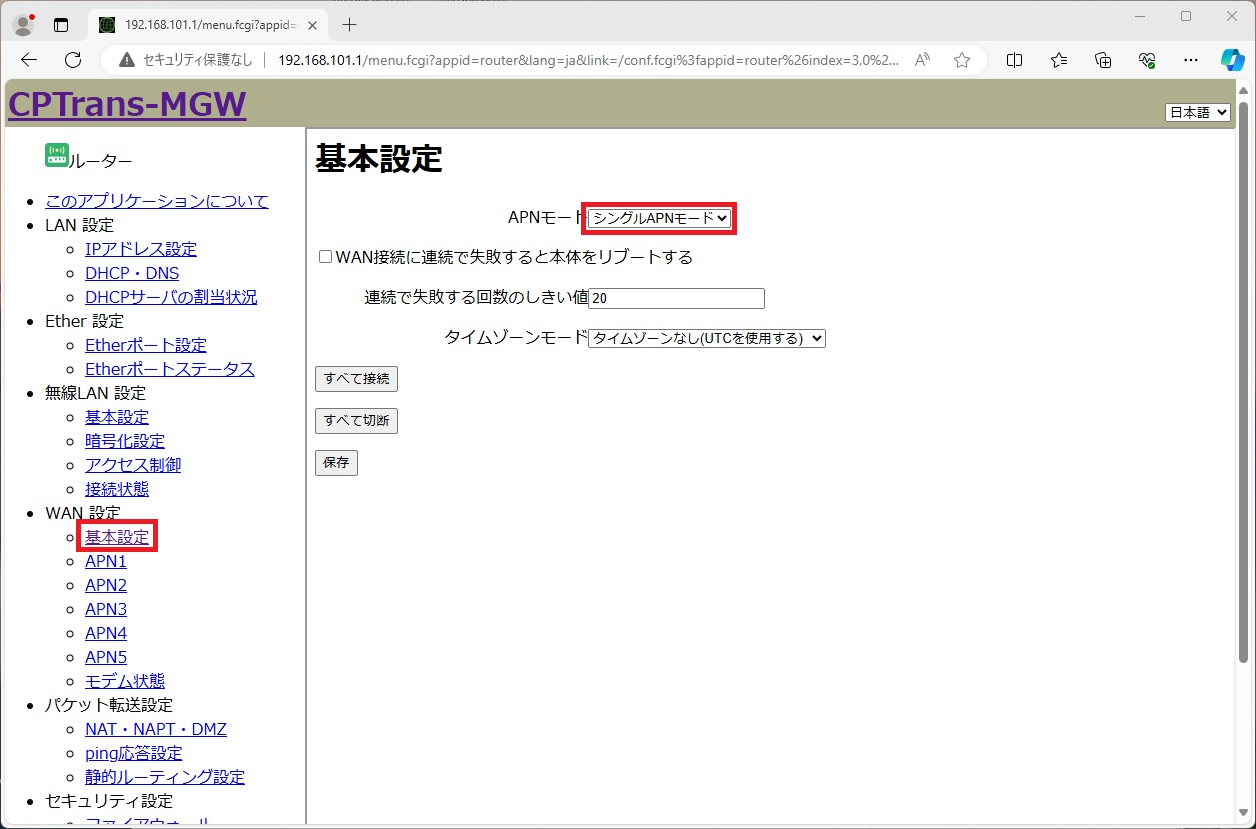Viewport: 1256px width, 829px height.
Task: Open the language selector showing 日本語
Action: coord(1197,112)
